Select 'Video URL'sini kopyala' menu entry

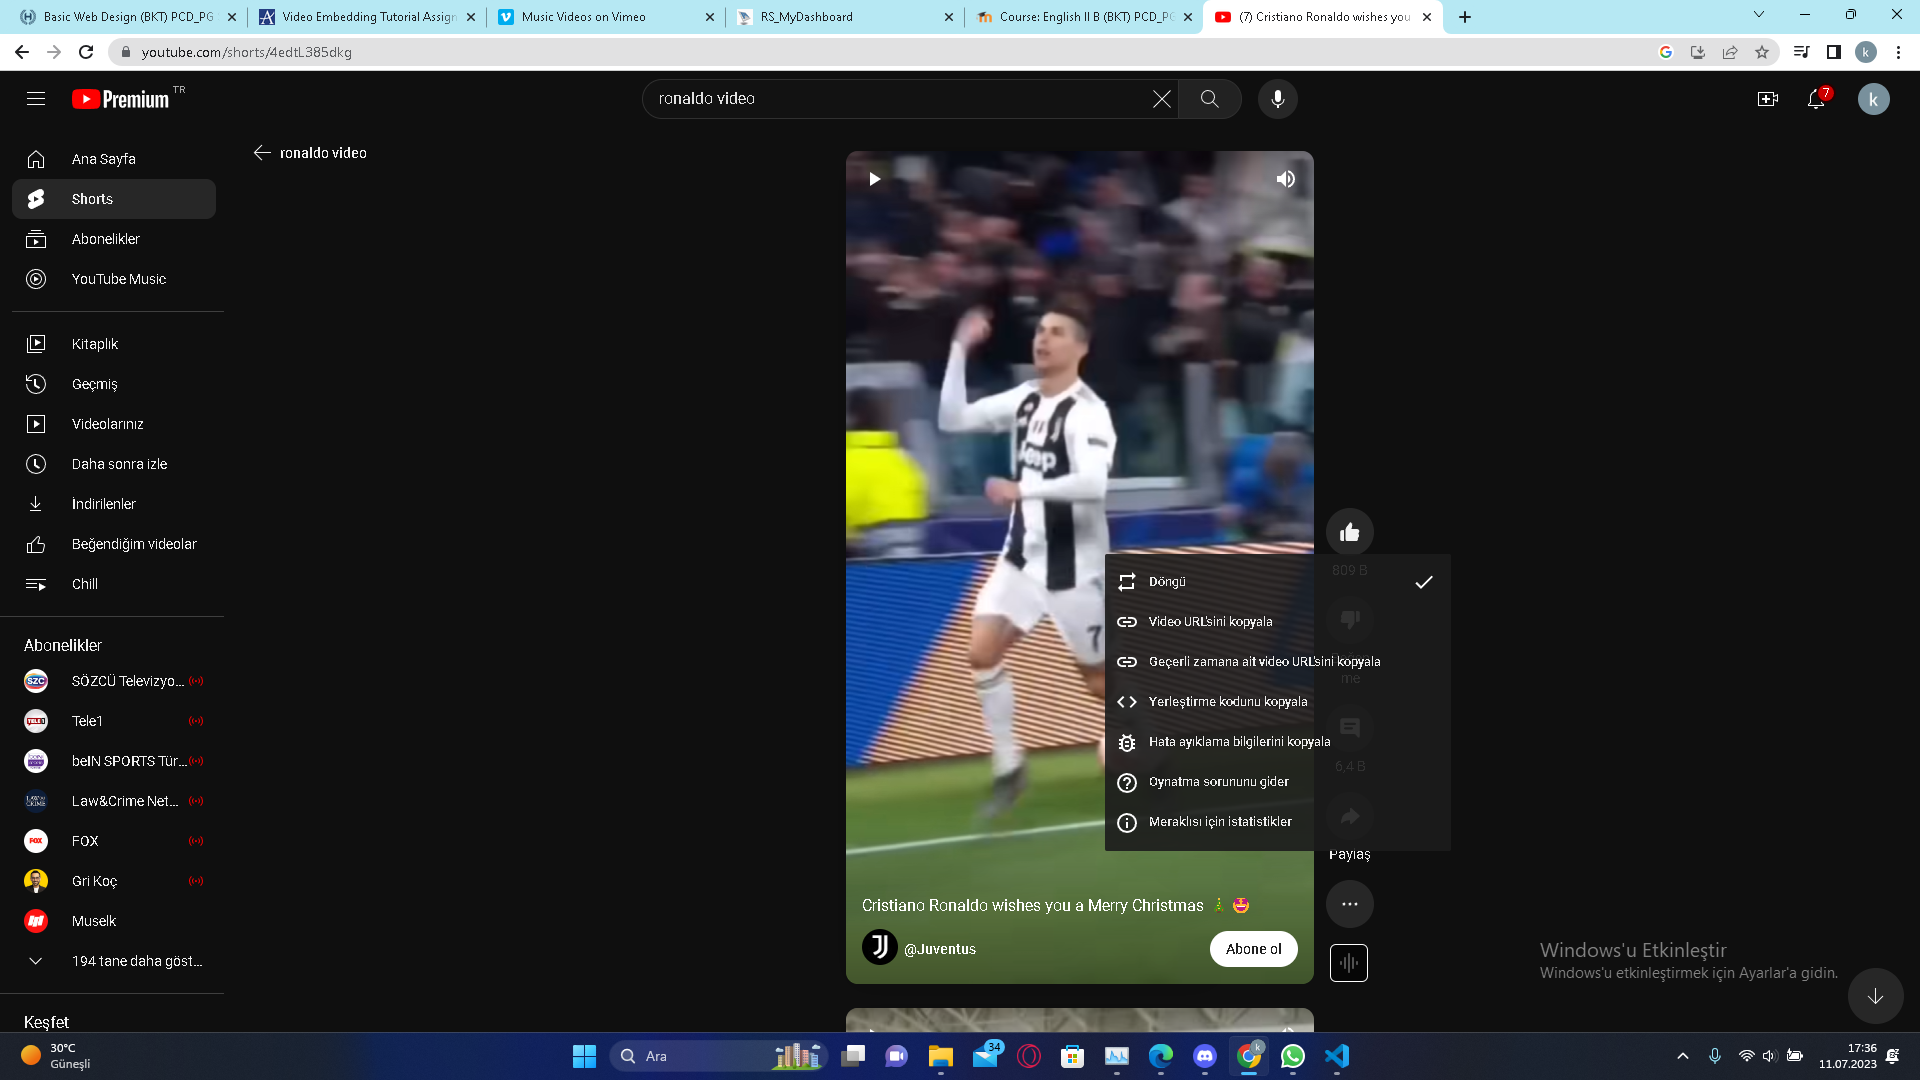[x=1210, y=622]
